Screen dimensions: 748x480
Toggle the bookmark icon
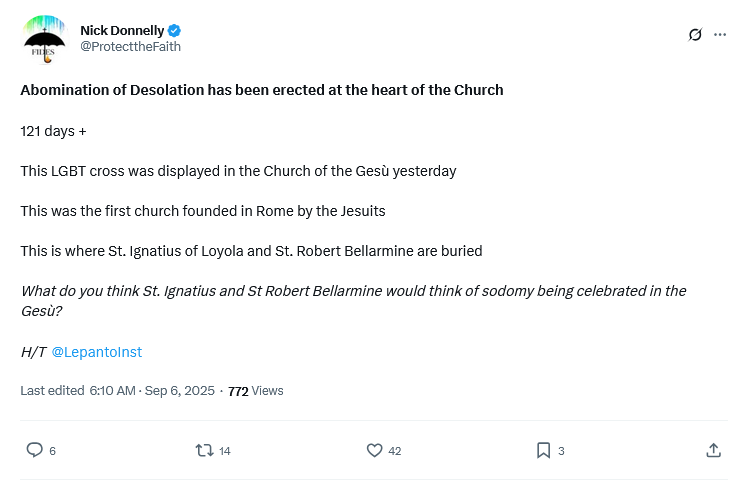coord(543,450)
